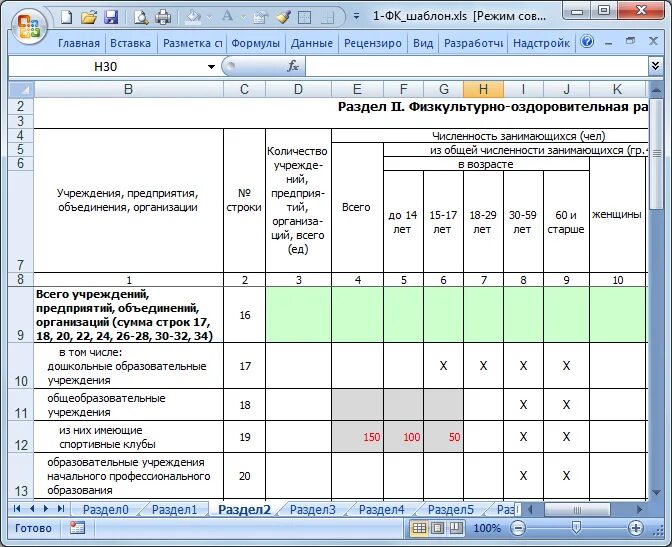Select cell with red value 50
This screenshot has height=547, width=672.
point(443,436)
